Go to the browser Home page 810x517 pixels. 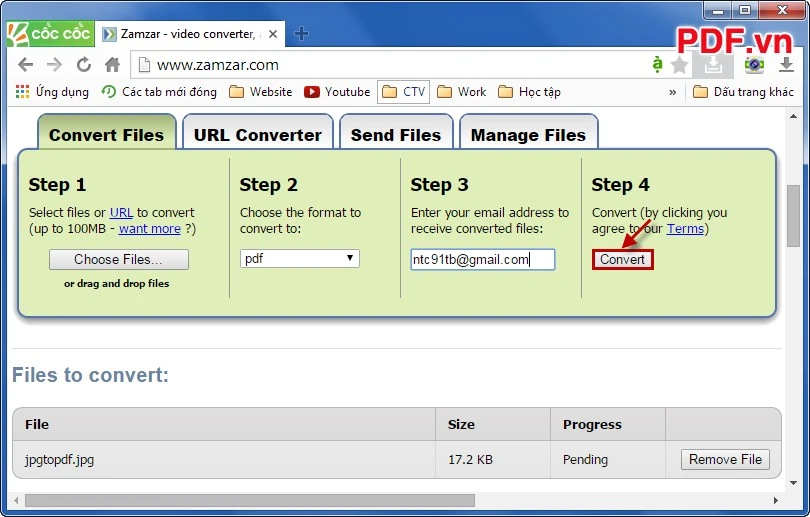pos(113,65)
